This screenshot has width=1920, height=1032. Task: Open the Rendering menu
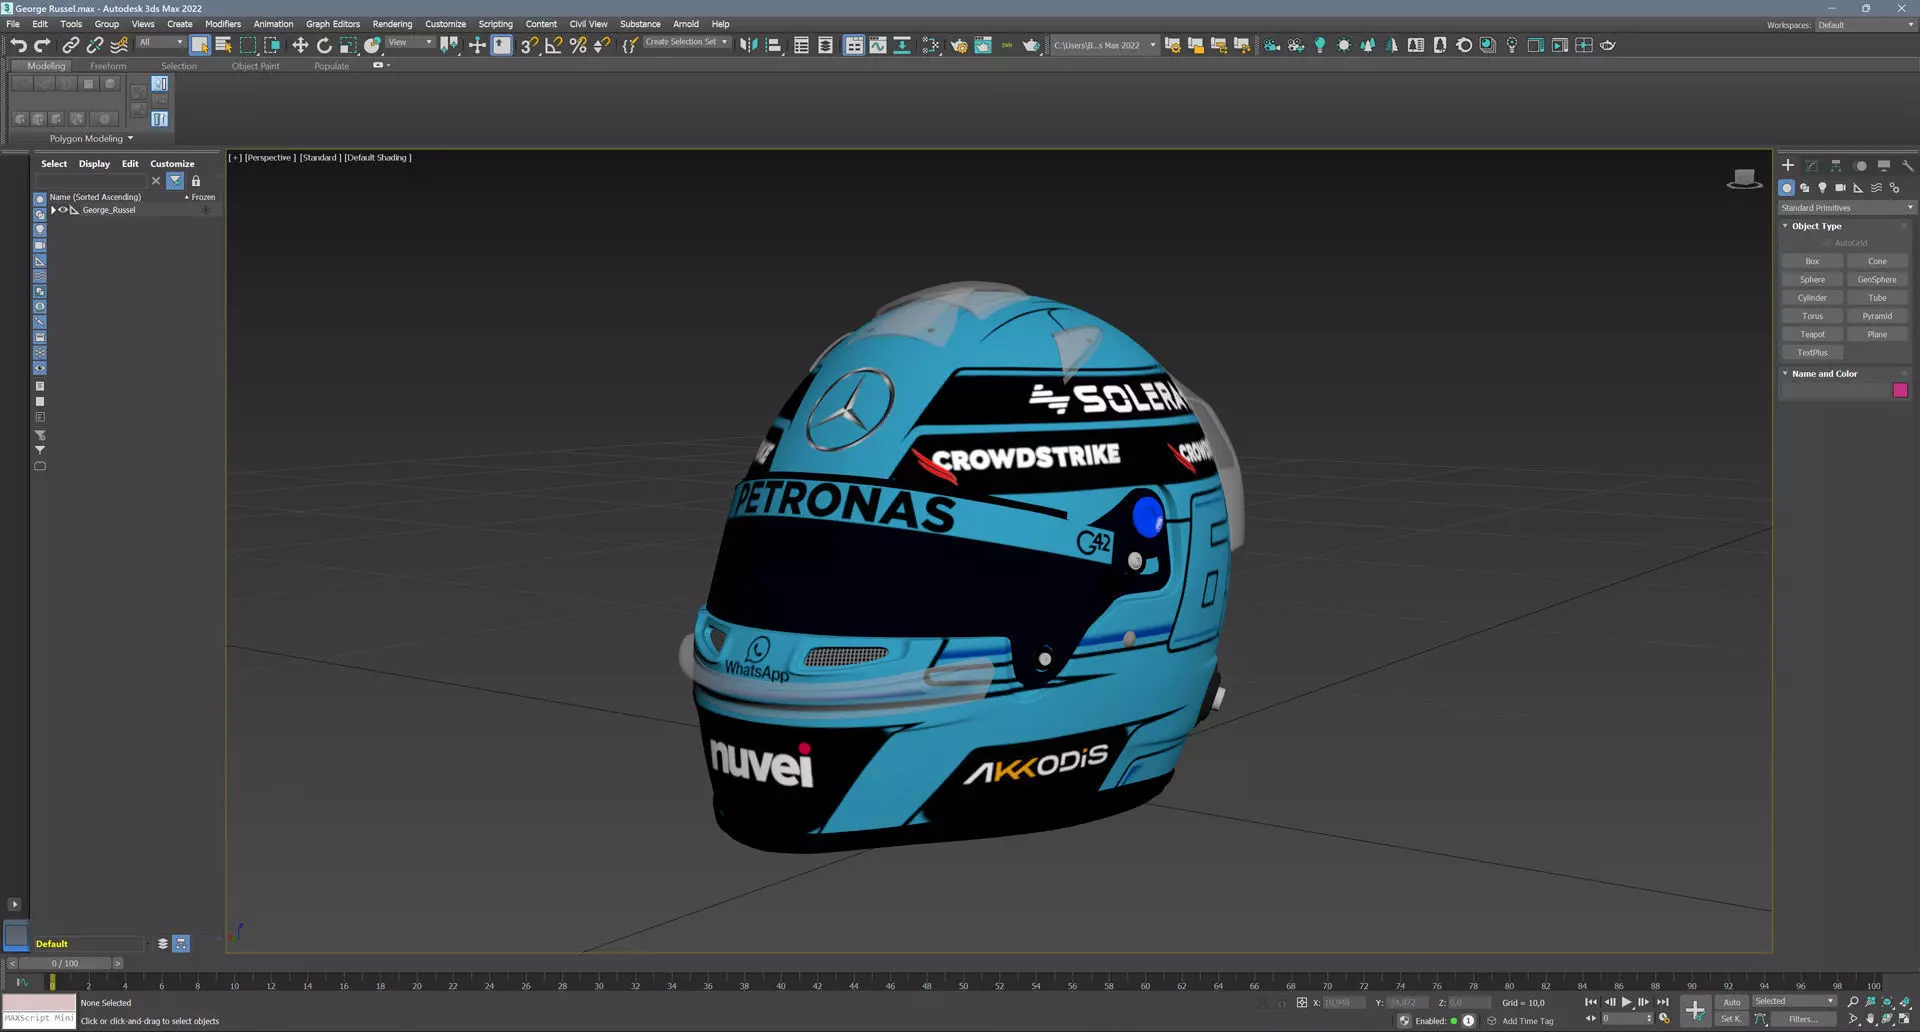[x=392, y=24]
